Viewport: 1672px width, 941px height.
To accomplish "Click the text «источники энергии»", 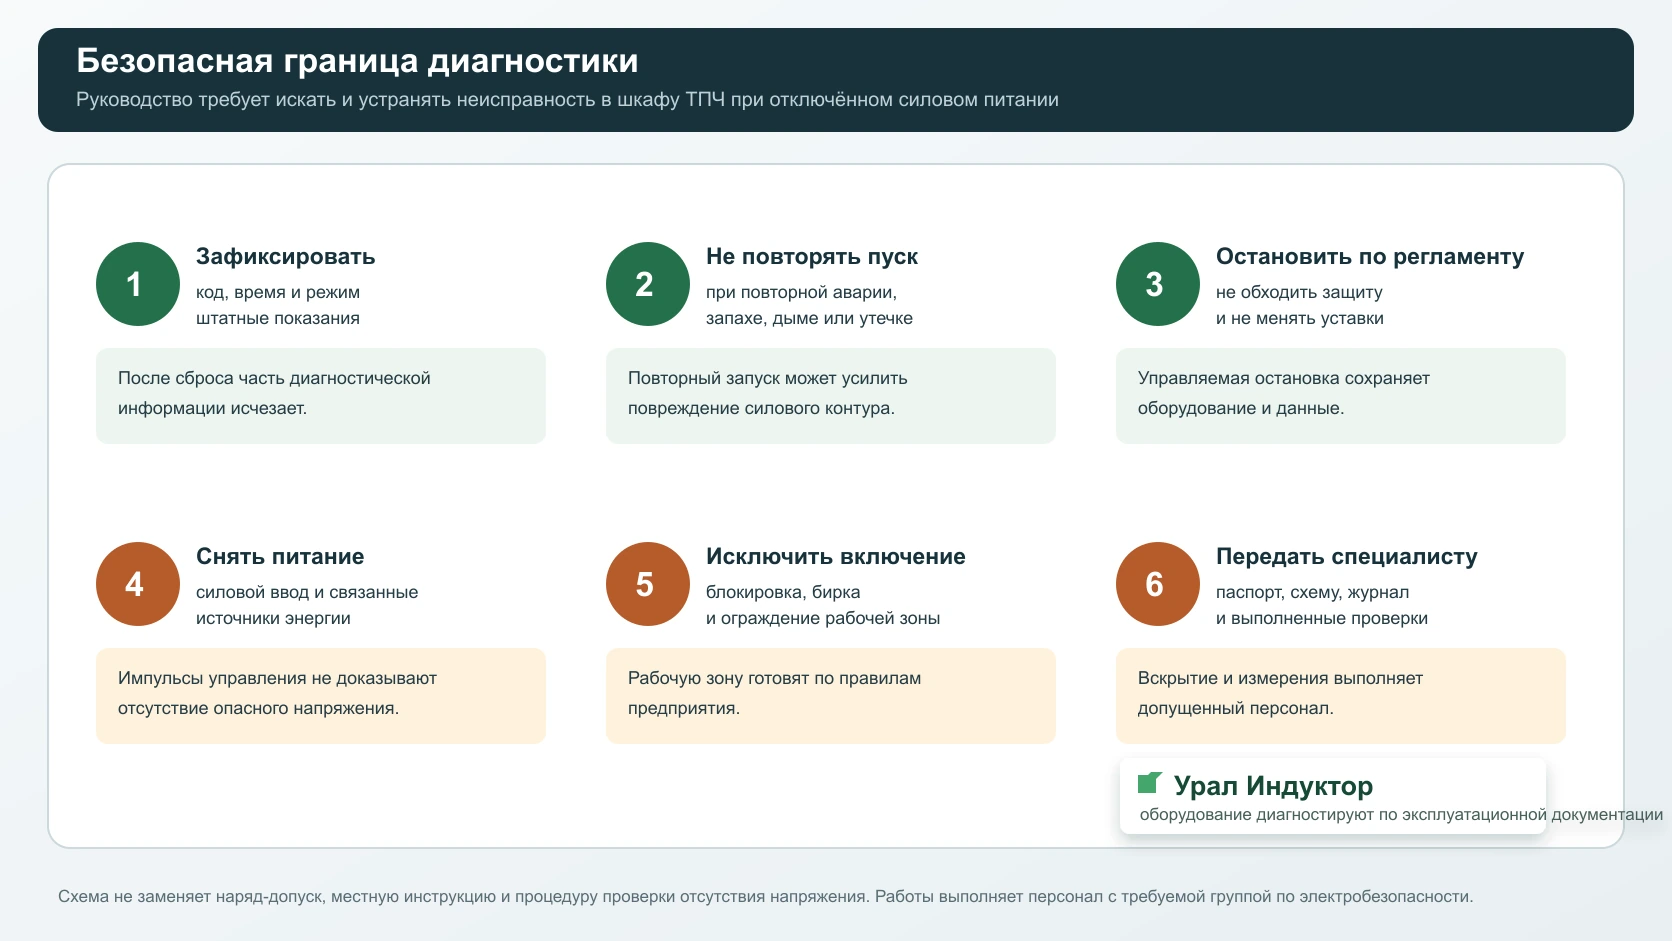I will 273,618.
